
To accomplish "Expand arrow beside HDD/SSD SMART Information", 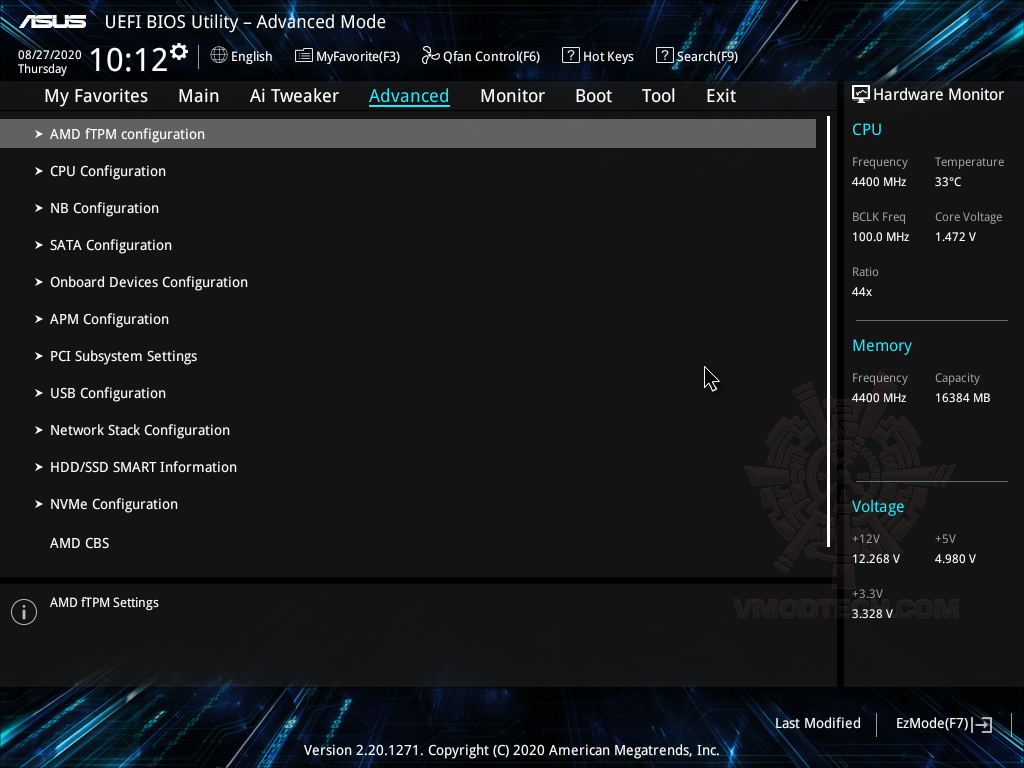I will [x=39, y=467].
